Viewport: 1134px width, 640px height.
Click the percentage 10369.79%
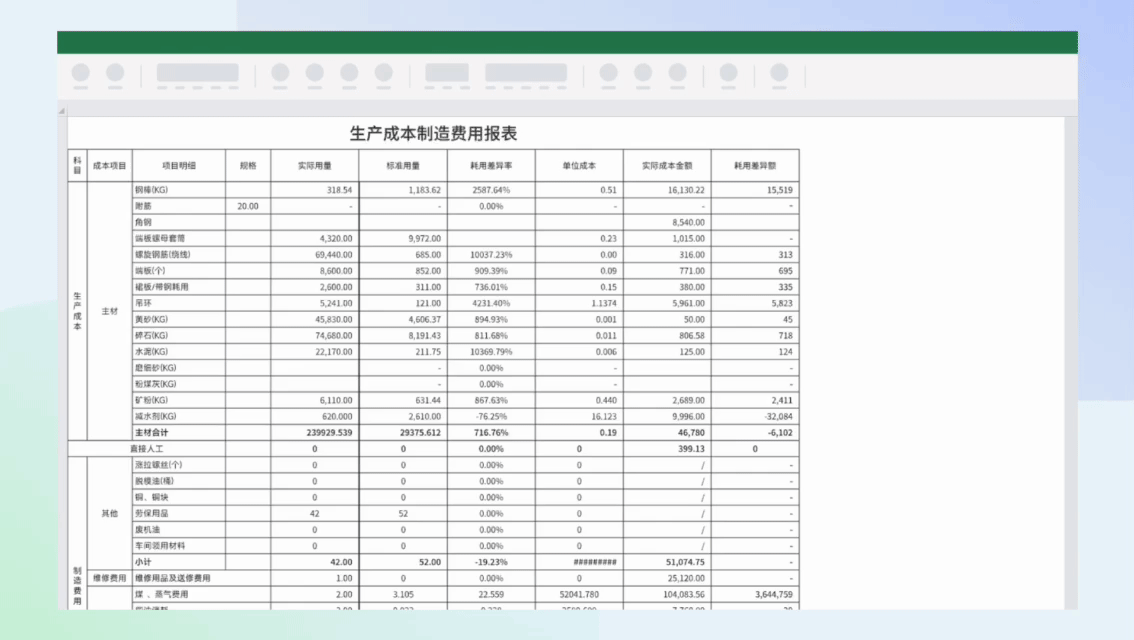pyautogui.click(x=491, y=351)
